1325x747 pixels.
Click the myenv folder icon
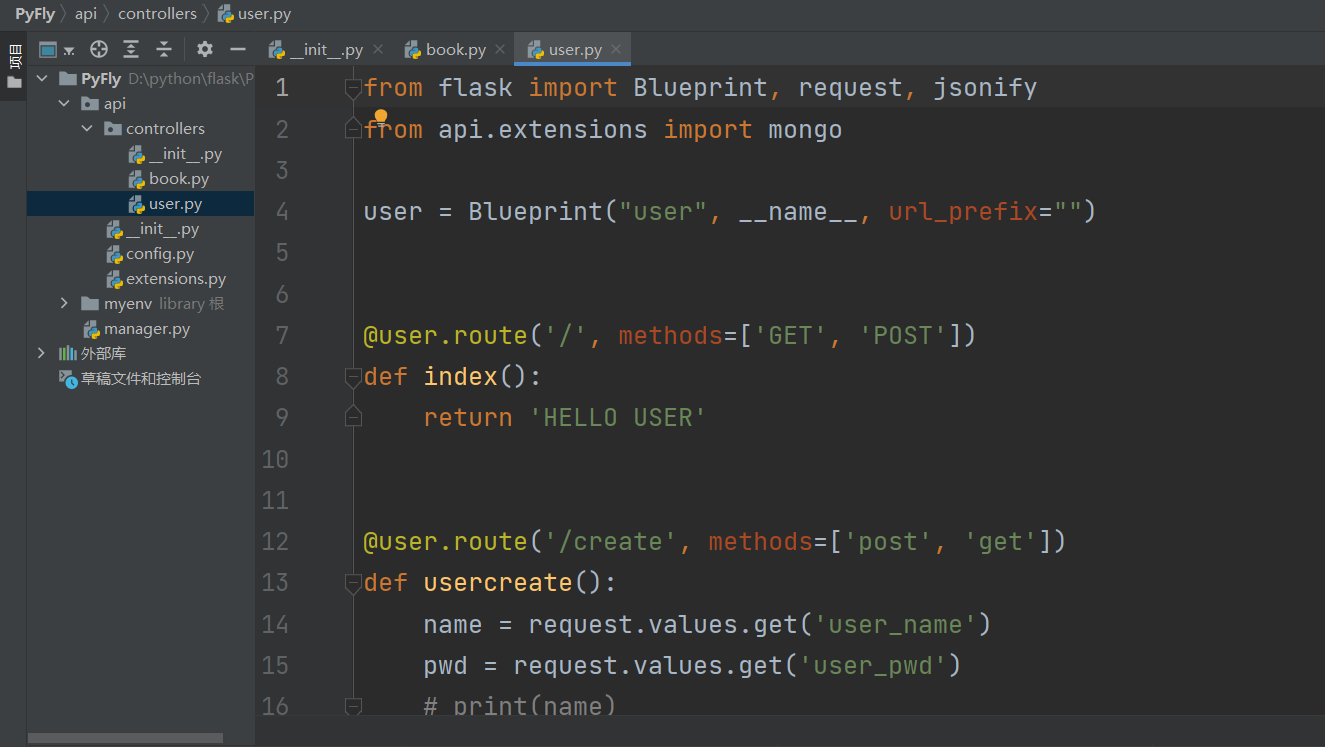[90, 303]
